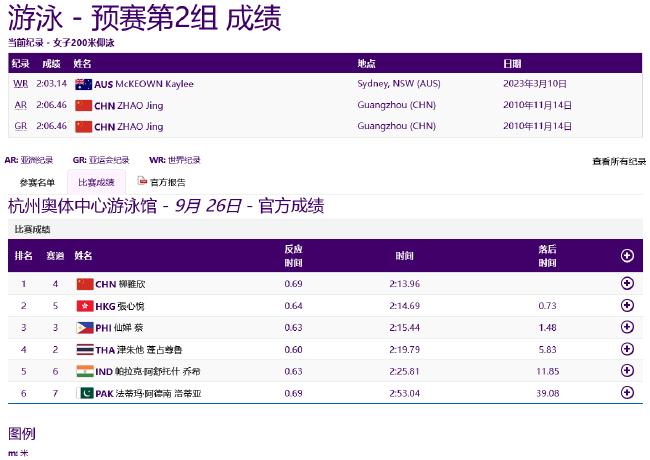This screenshot has width=650, height=460.
Task: Click the Hong Kong flag icon
Action: [85, 306]
